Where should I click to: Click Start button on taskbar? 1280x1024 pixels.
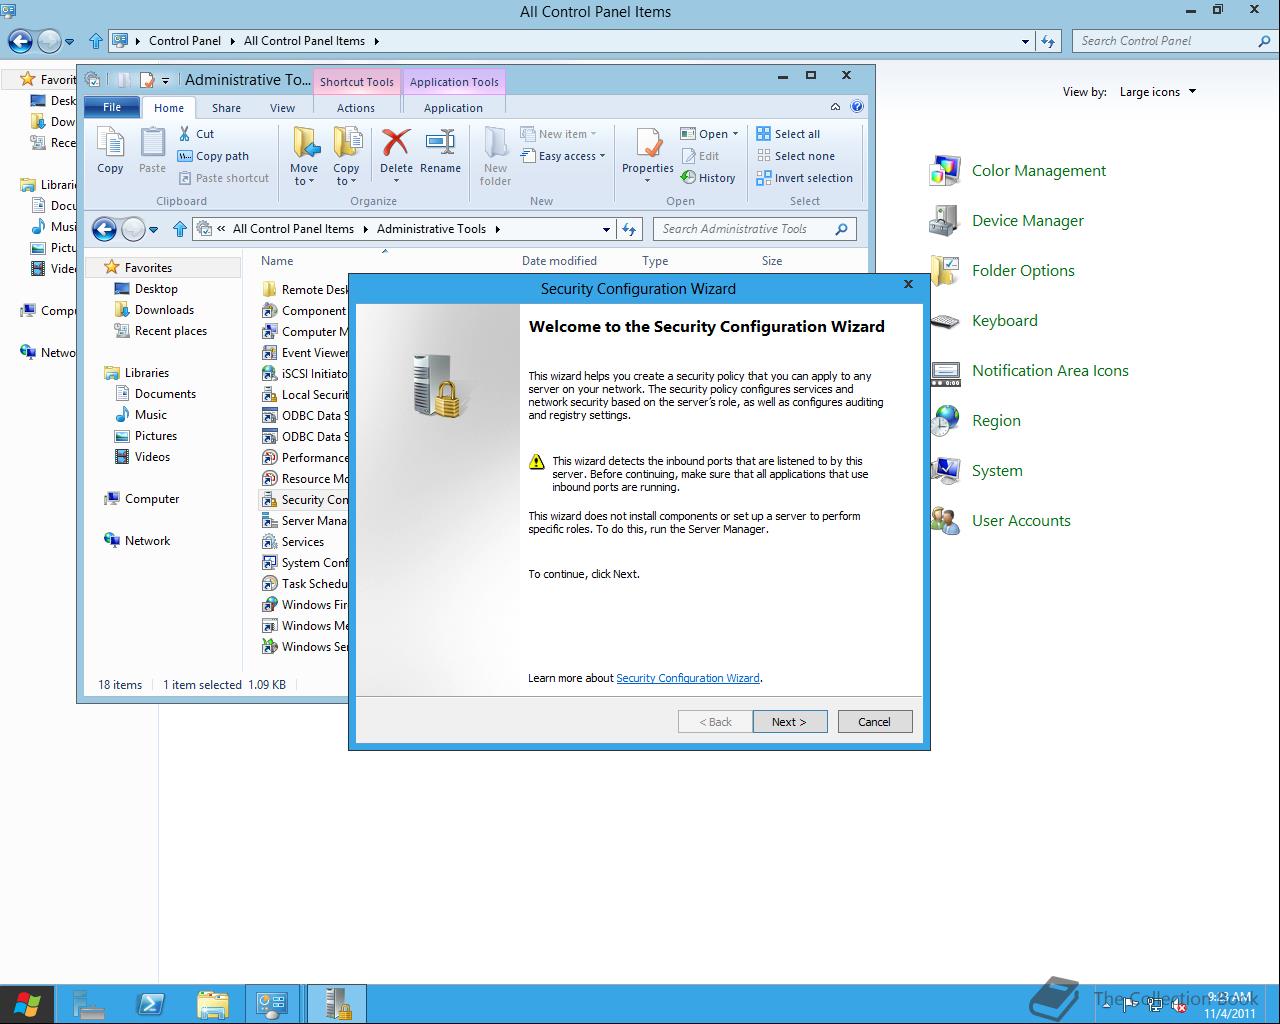pos(27,1004)
